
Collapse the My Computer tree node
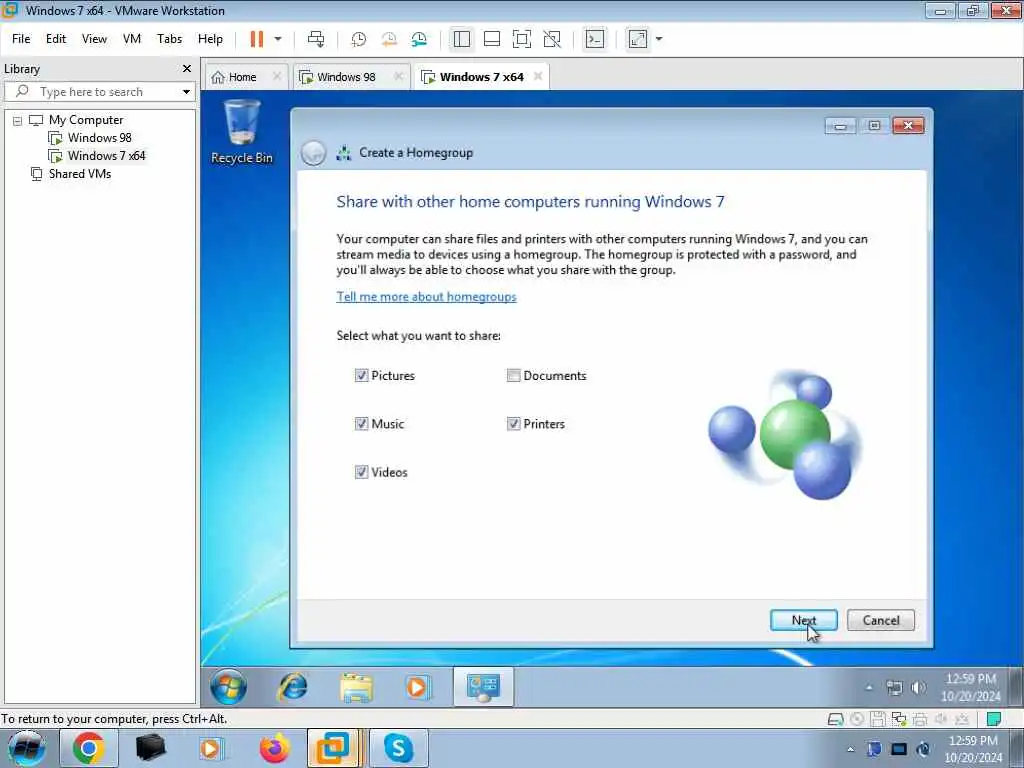18,121
